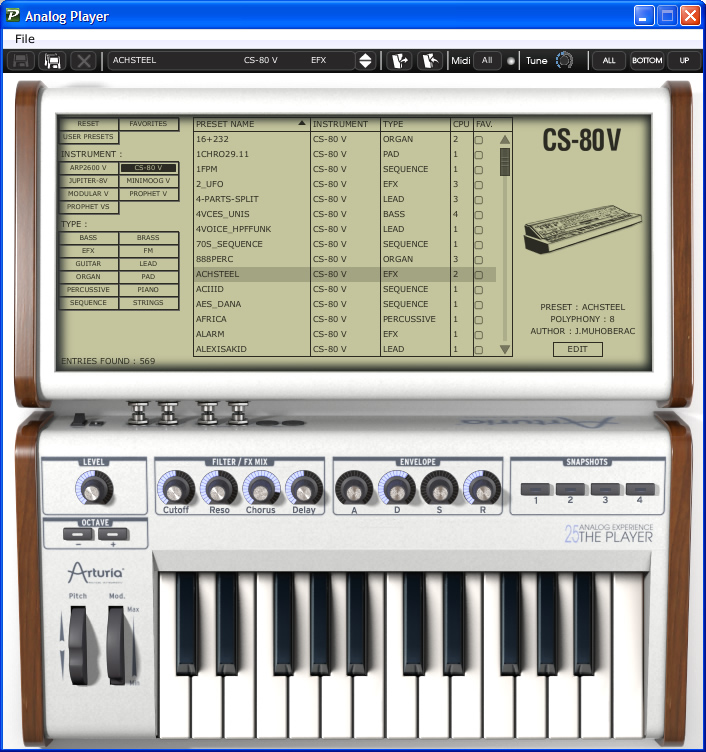706x752 pixels.
Task: Click the LEVEL knob
Action: click(94, 488)
